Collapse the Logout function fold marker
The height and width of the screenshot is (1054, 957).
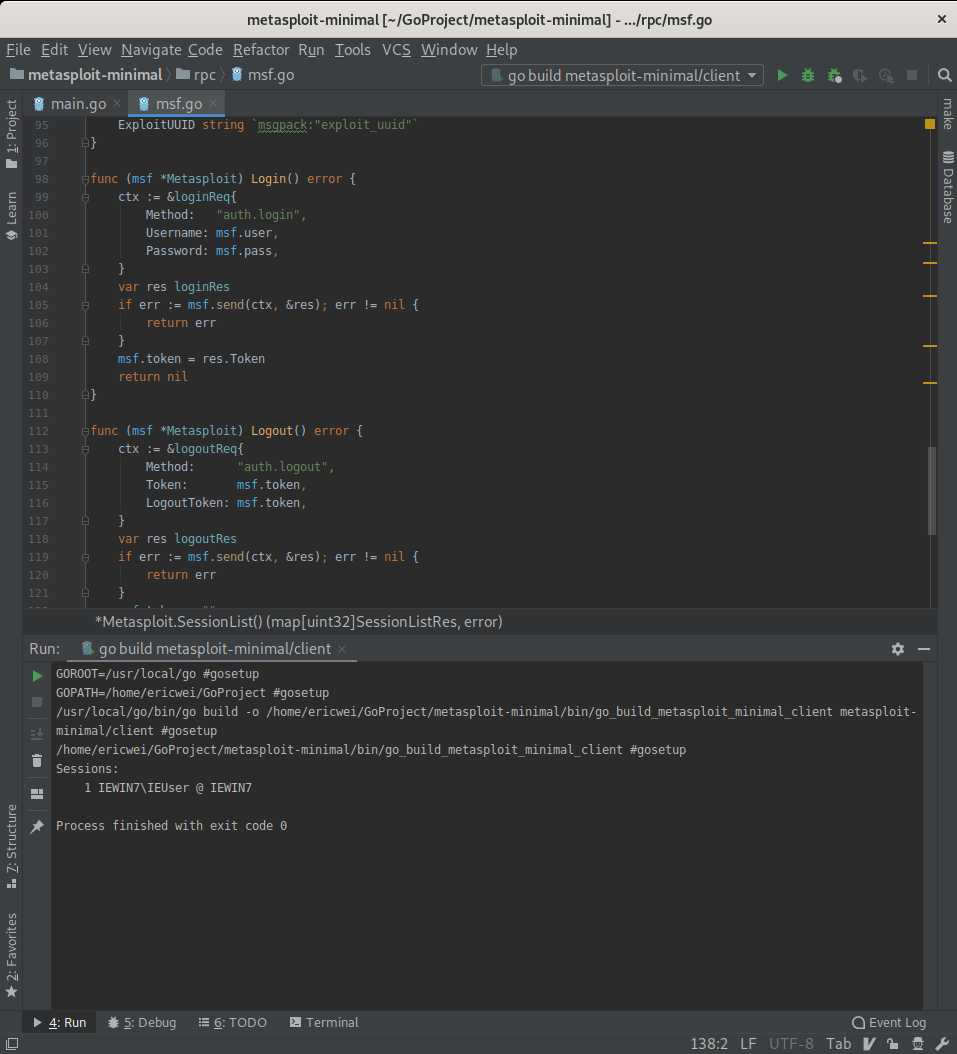click(85, 431)
